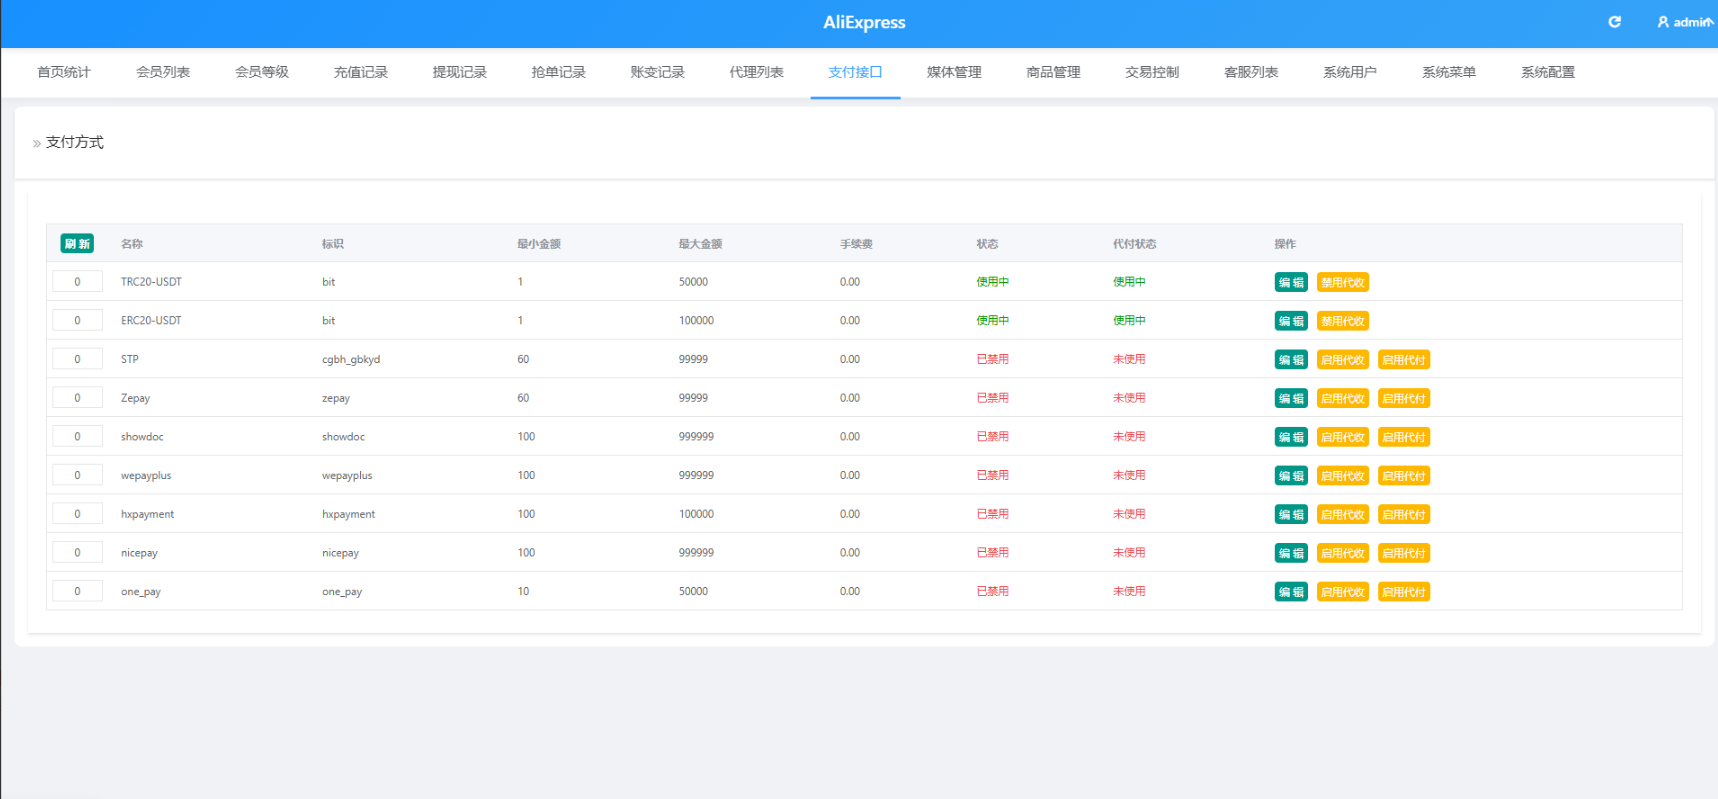Open the admin user menu

coord(1686,22)
